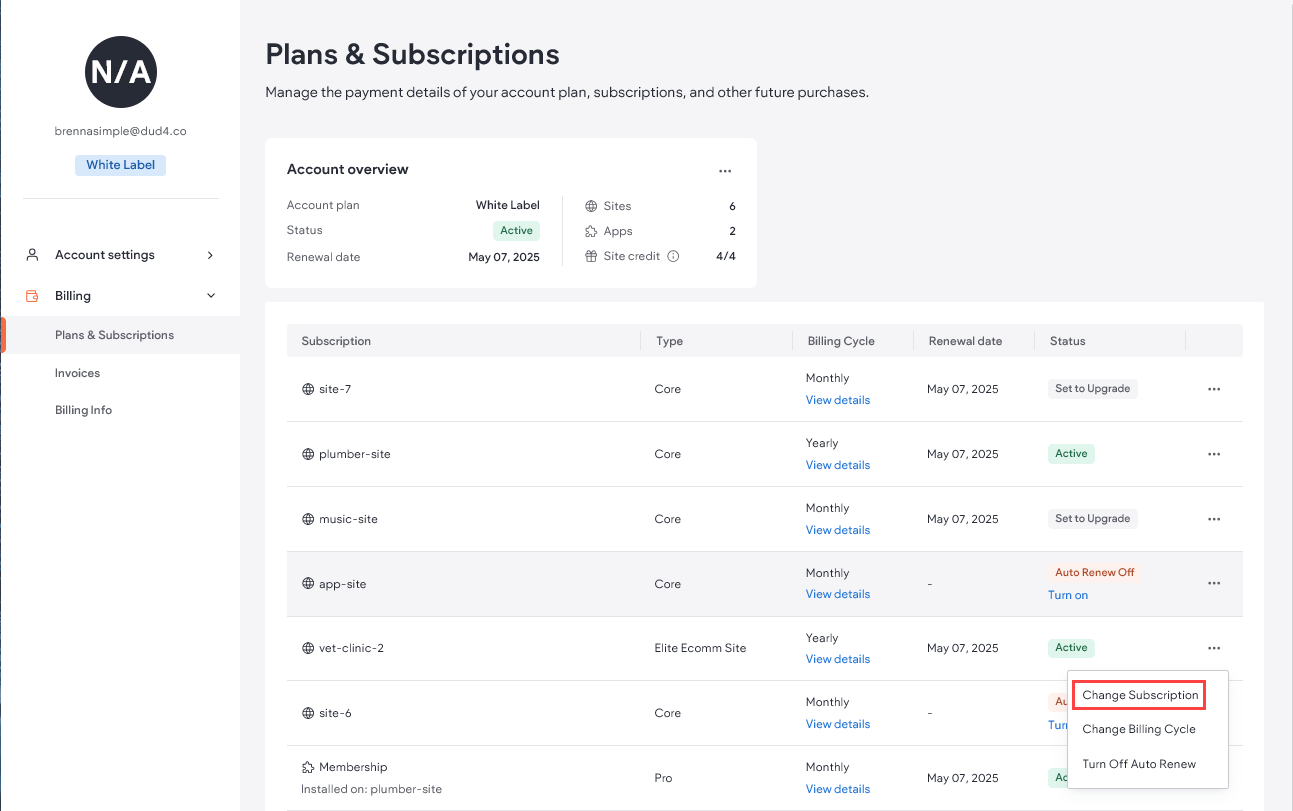
Task: Click the Sites globe icon in Account overview
Action: (x=589, y=206)
